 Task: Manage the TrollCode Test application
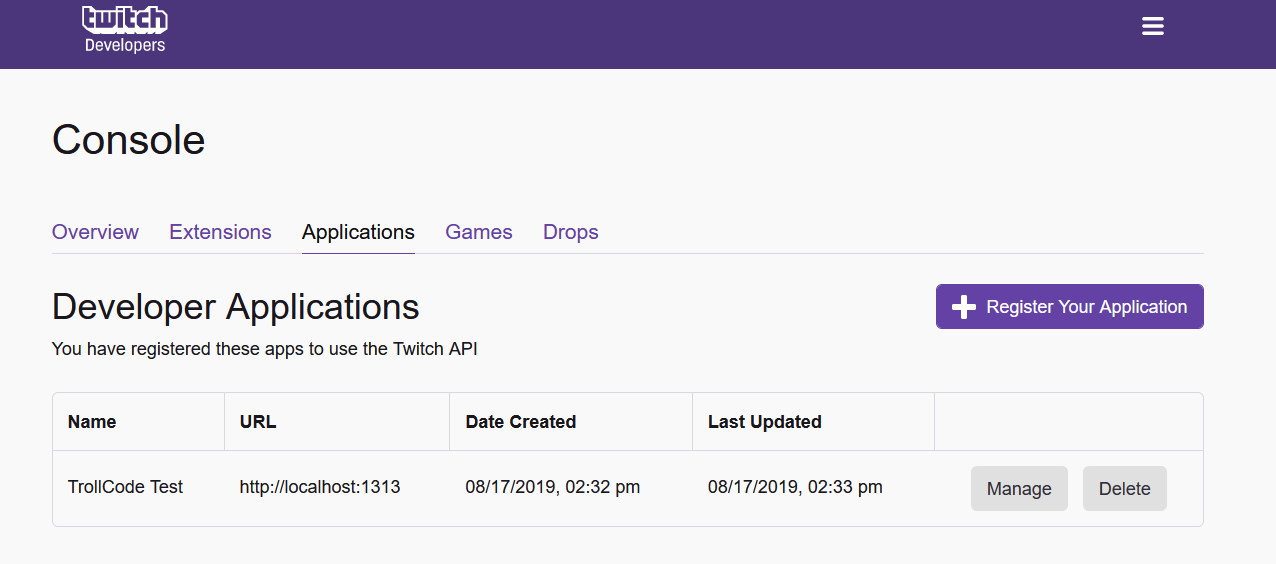pos(1019,489)
